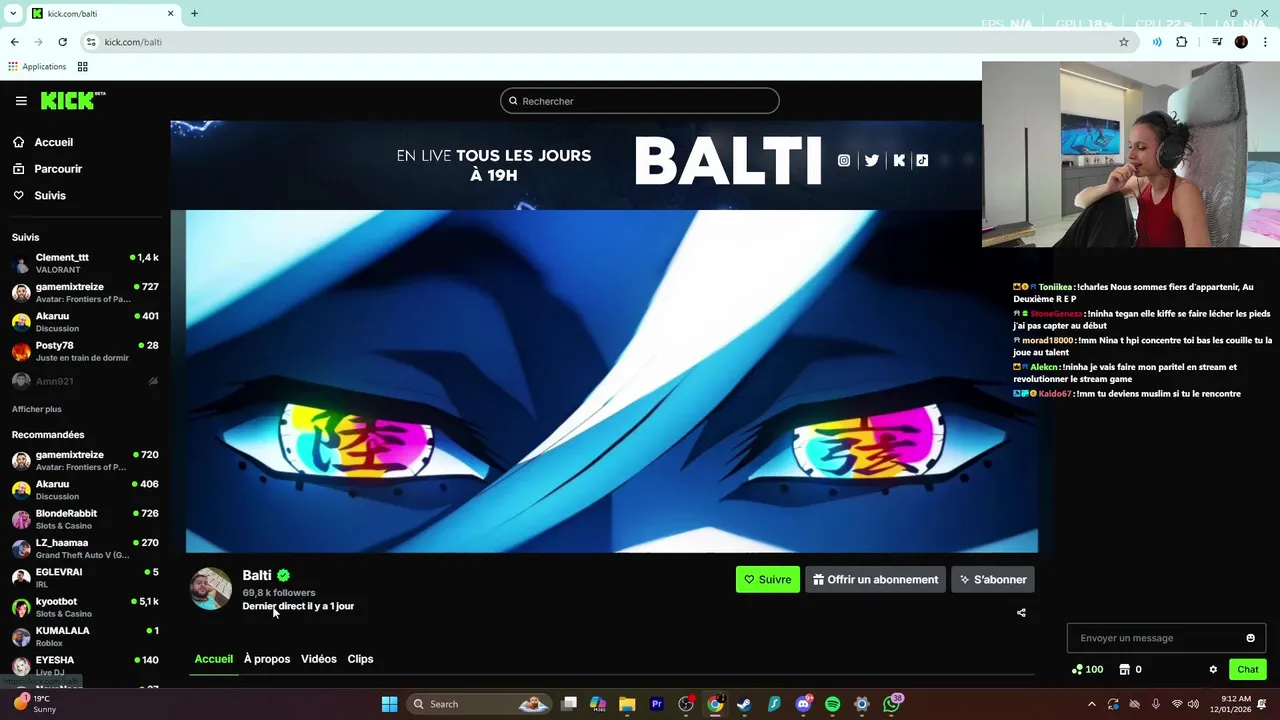Click the S'abonner button

click(x=993, y=579)
